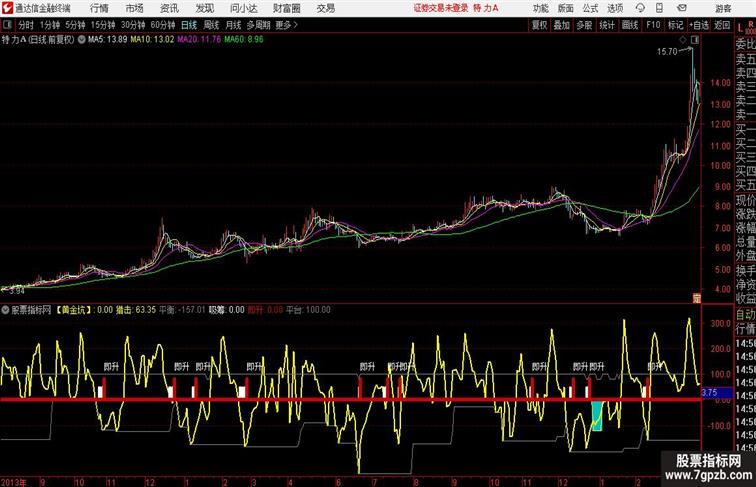This screenshot has width=756, height=487.
Task: Click the MA60: 8.96 indicator value
Action: (x=244, y=40)
